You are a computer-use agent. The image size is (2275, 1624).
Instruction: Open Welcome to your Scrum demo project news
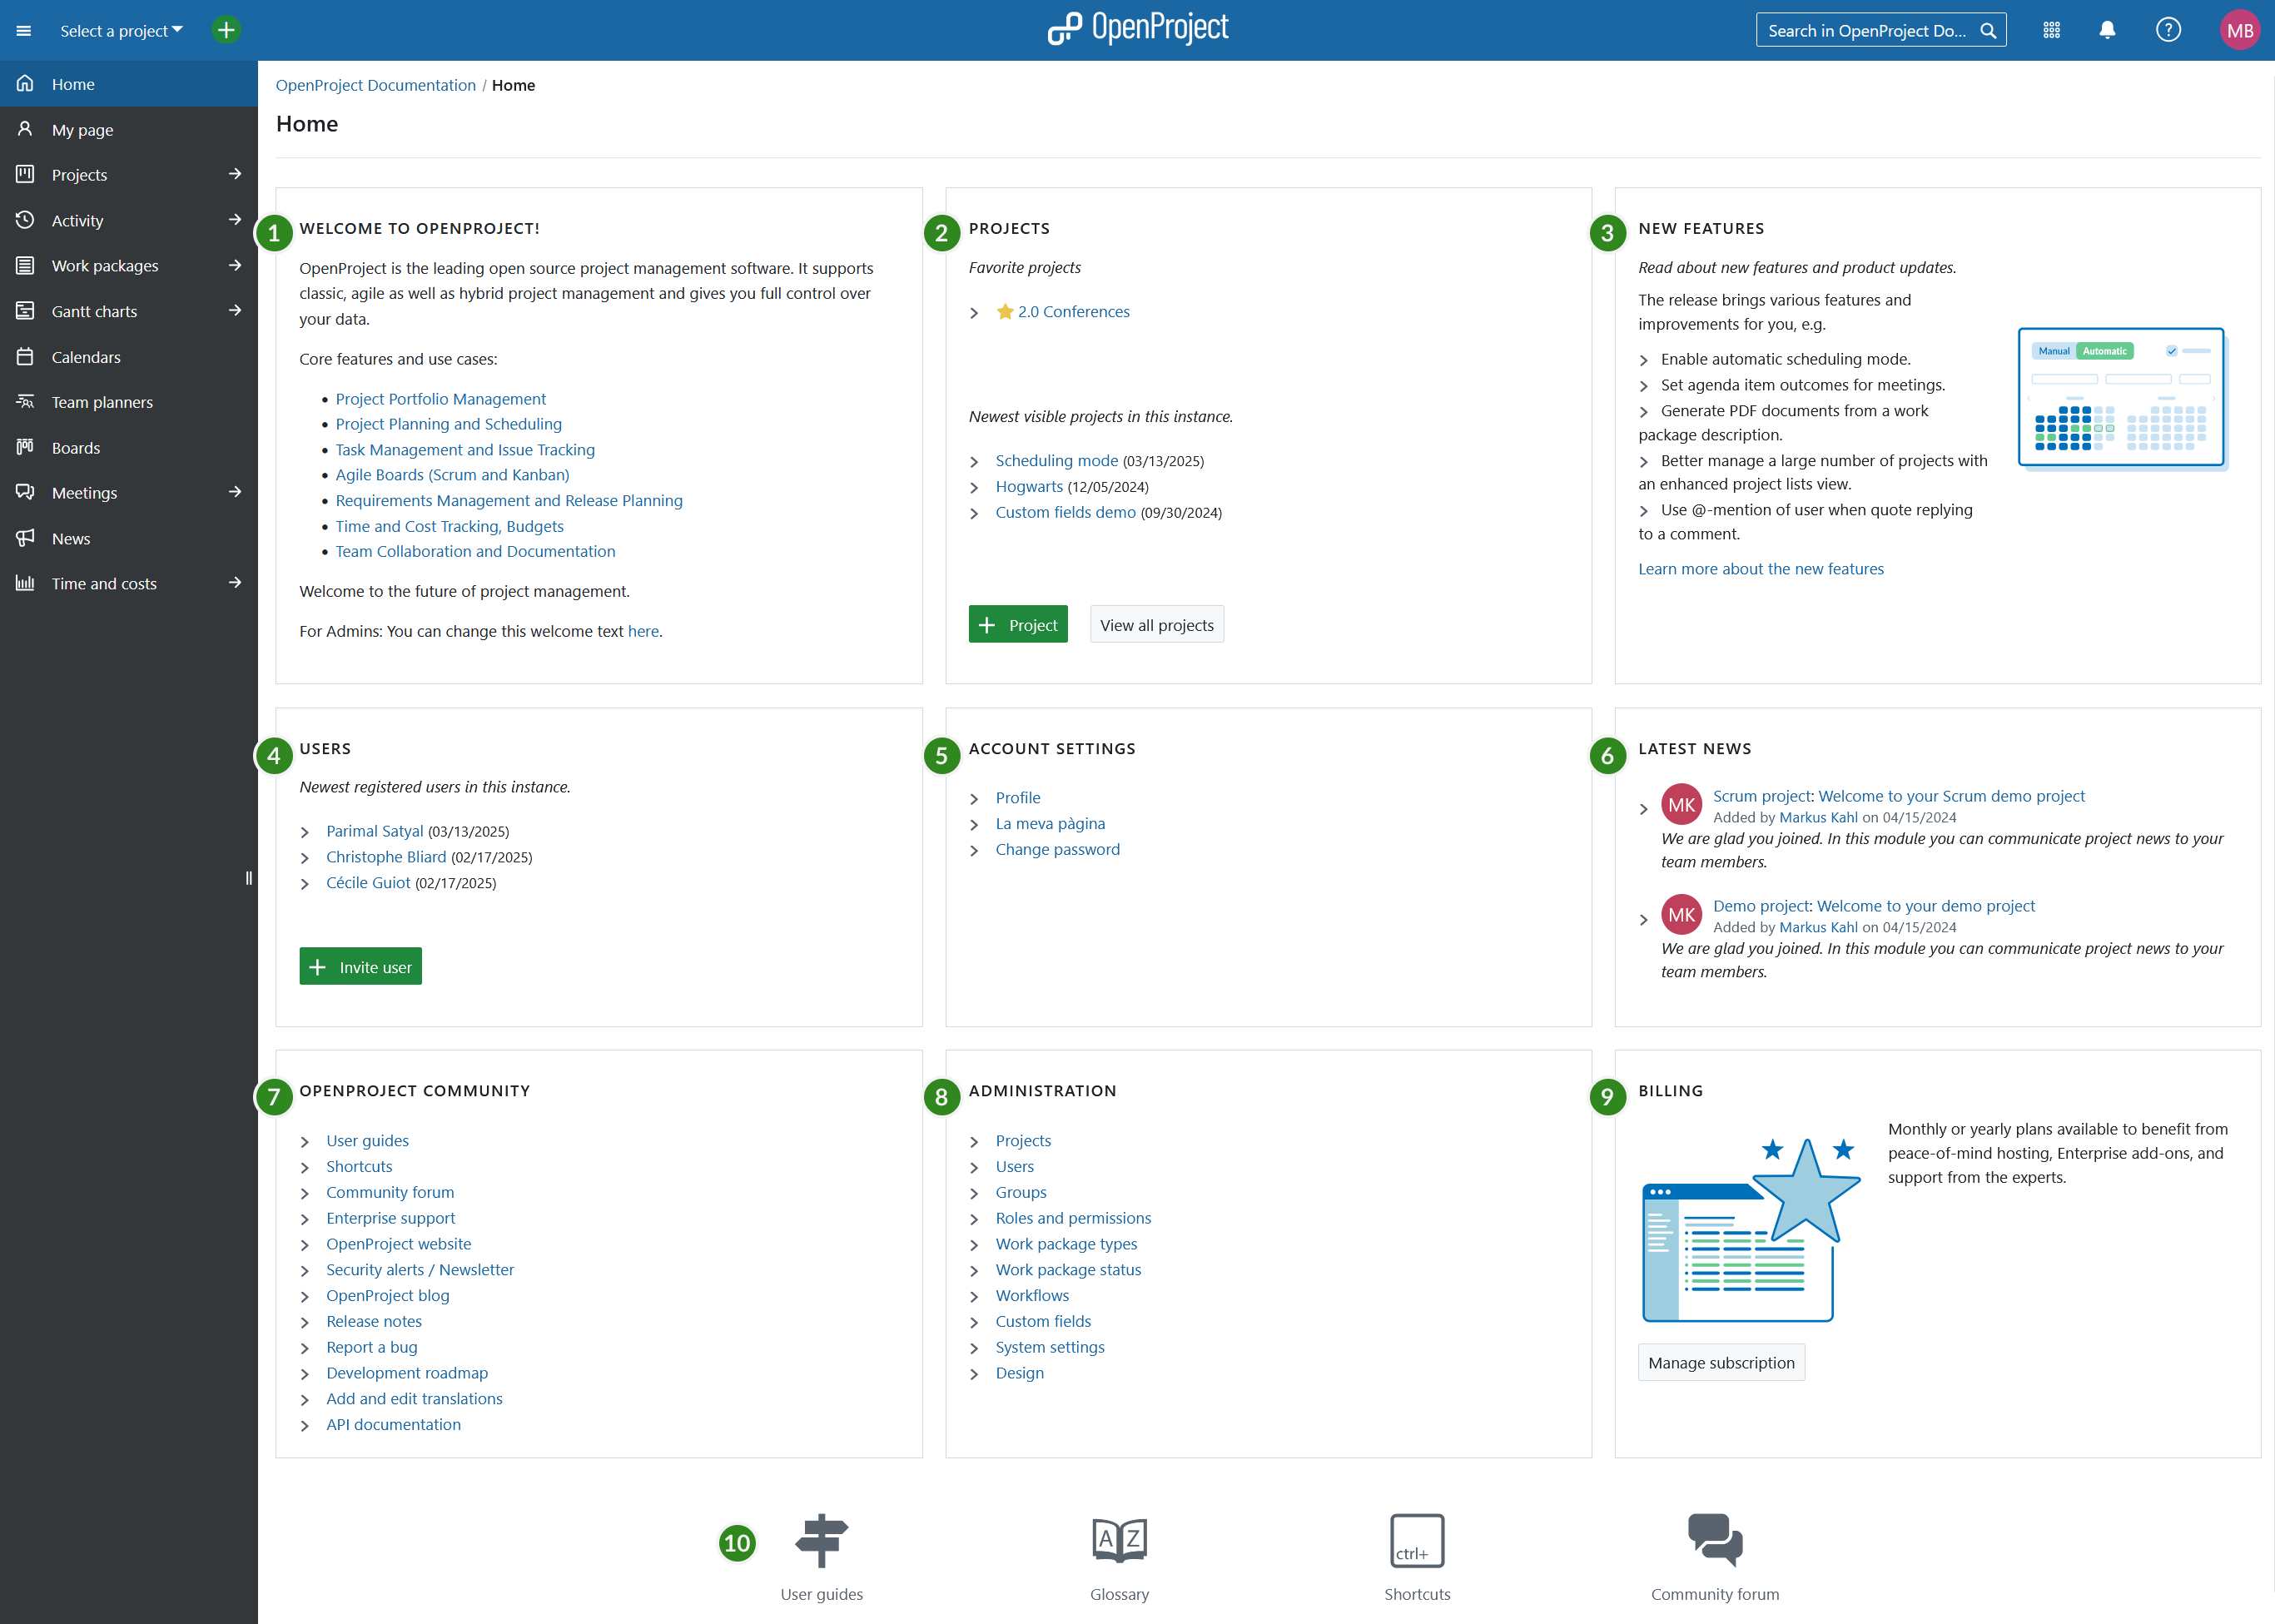[1952, 796]
